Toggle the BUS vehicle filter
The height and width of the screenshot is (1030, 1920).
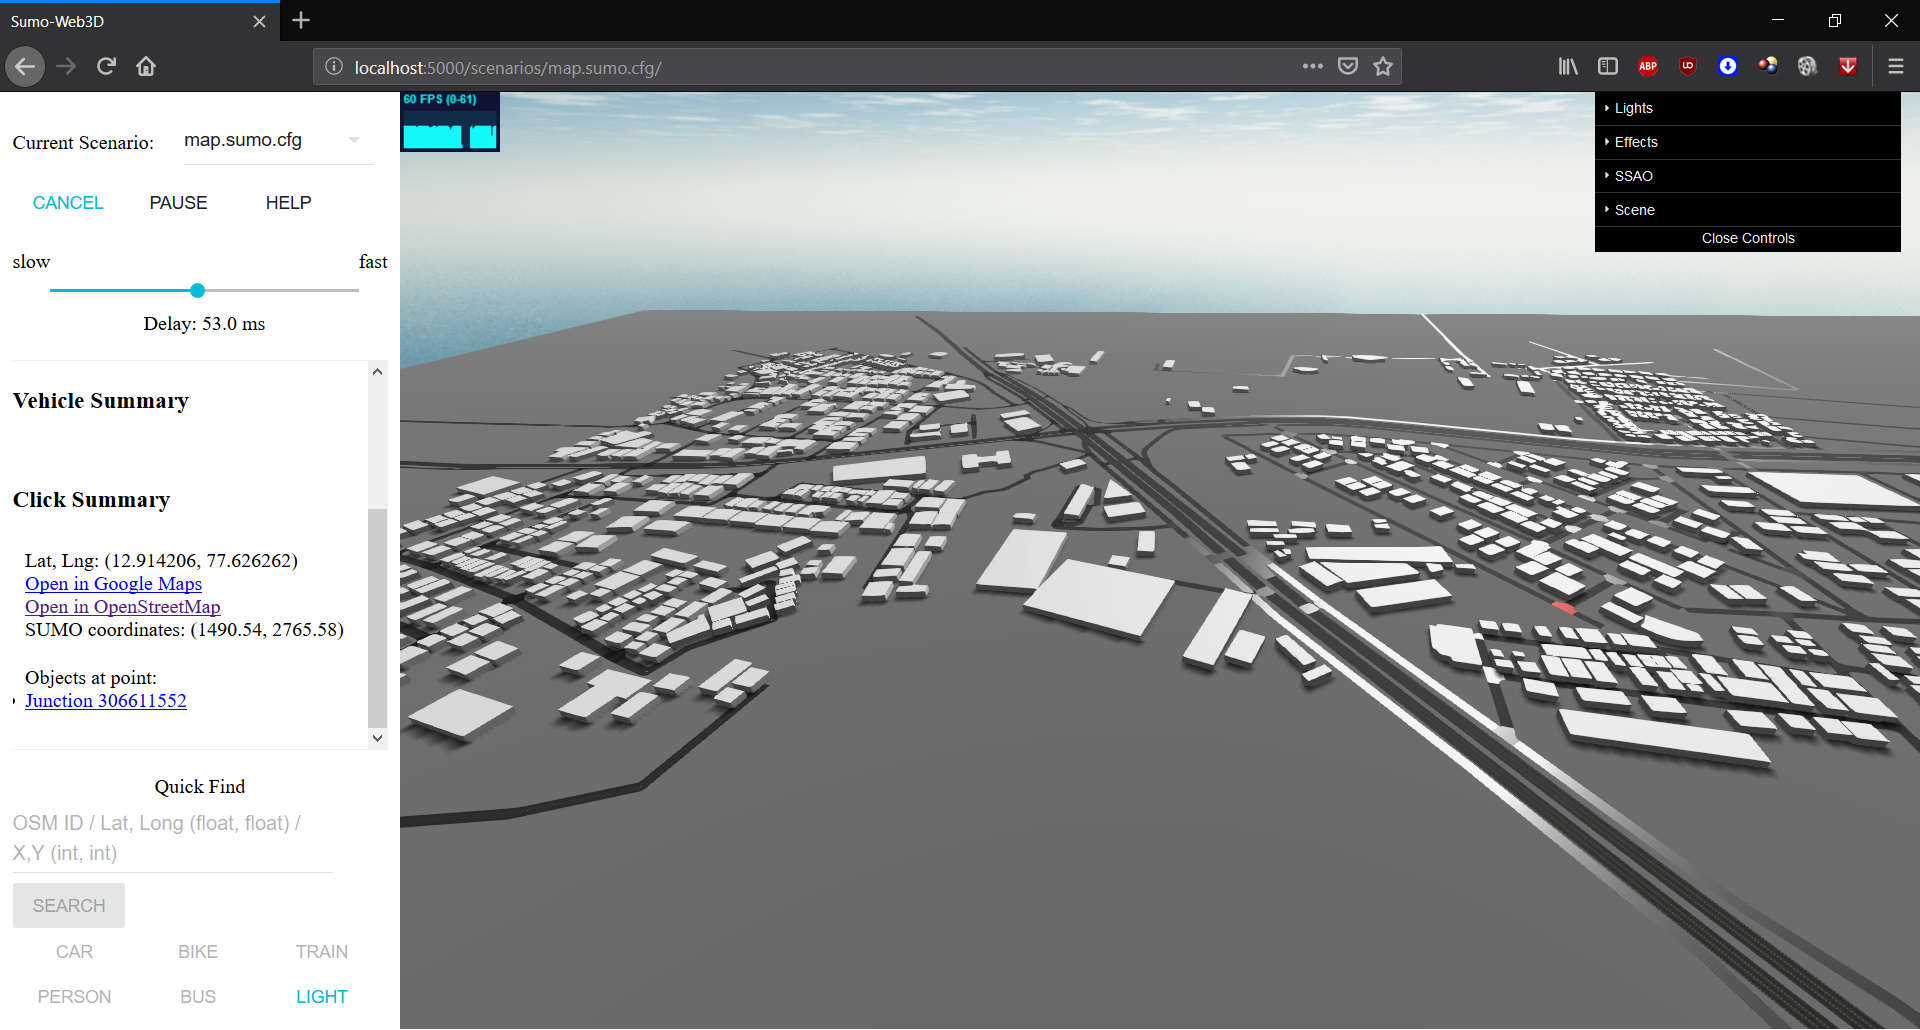pyautogui.click(x=198, y=997)
